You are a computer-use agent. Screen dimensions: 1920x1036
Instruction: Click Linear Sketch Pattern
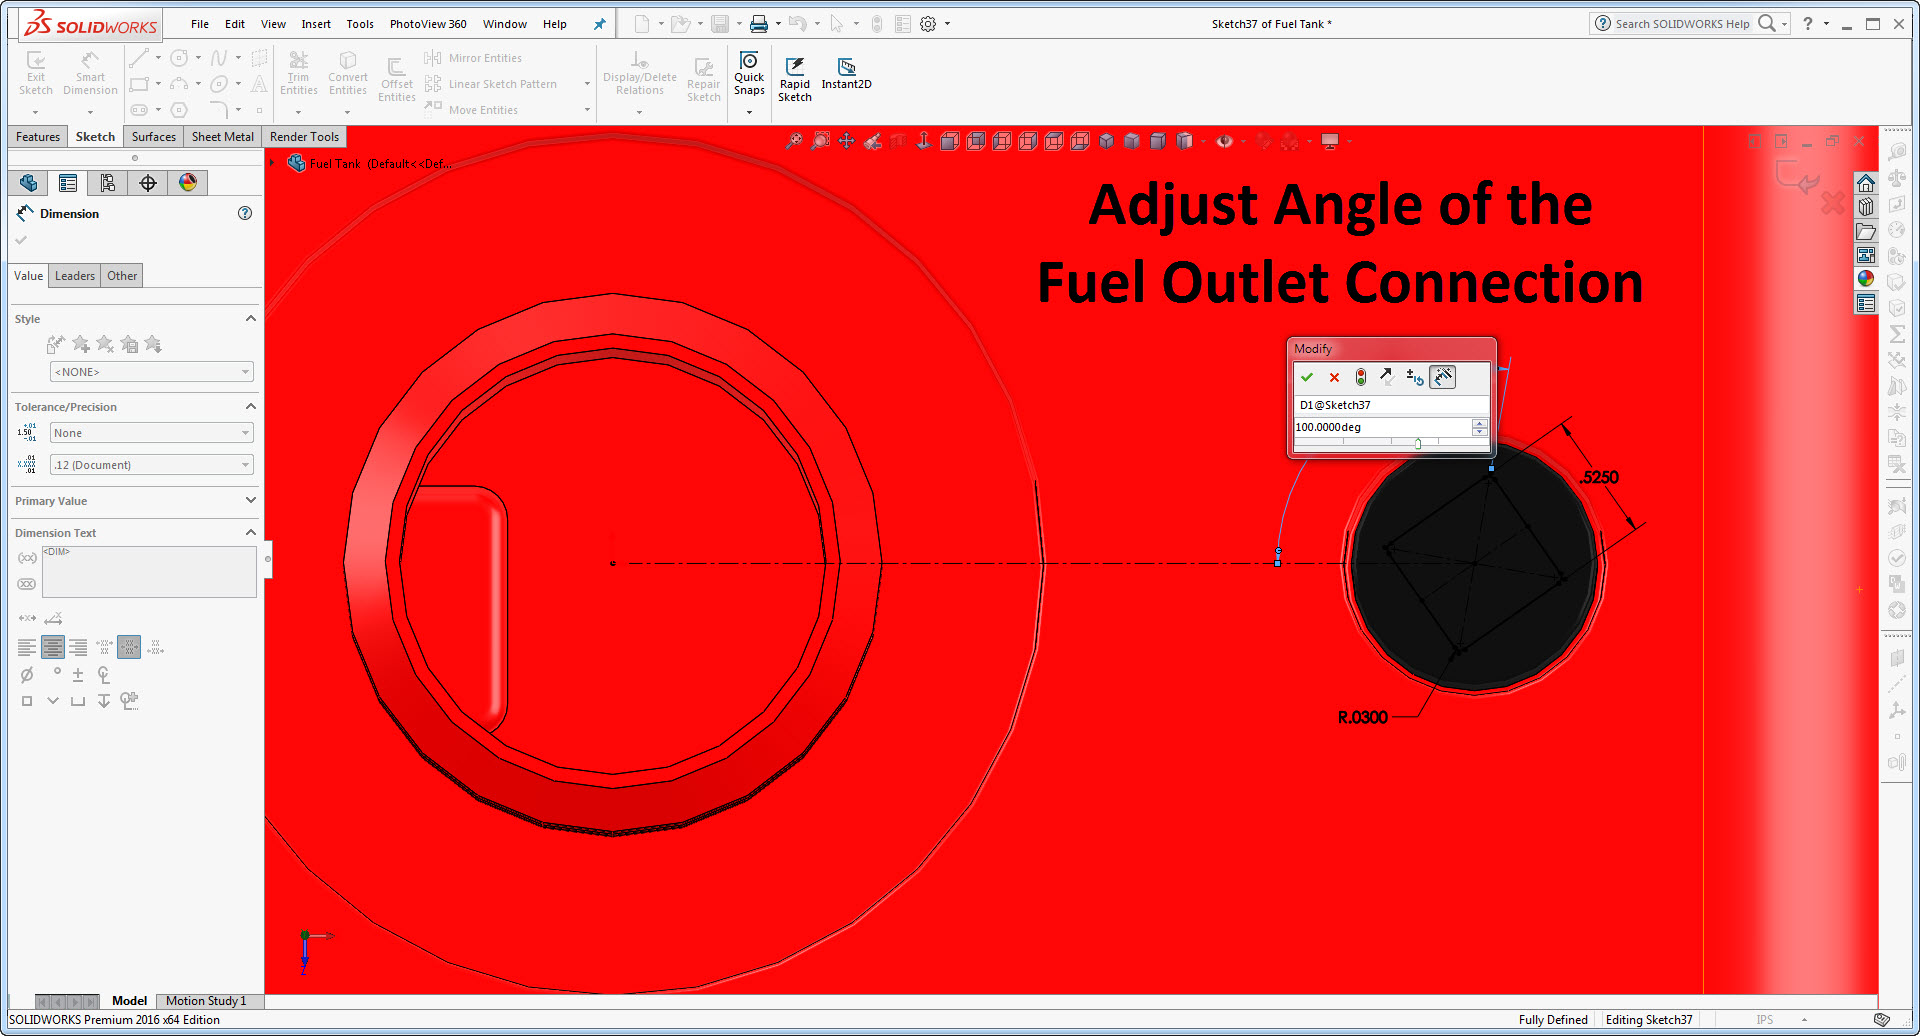(x=491, y=84)
